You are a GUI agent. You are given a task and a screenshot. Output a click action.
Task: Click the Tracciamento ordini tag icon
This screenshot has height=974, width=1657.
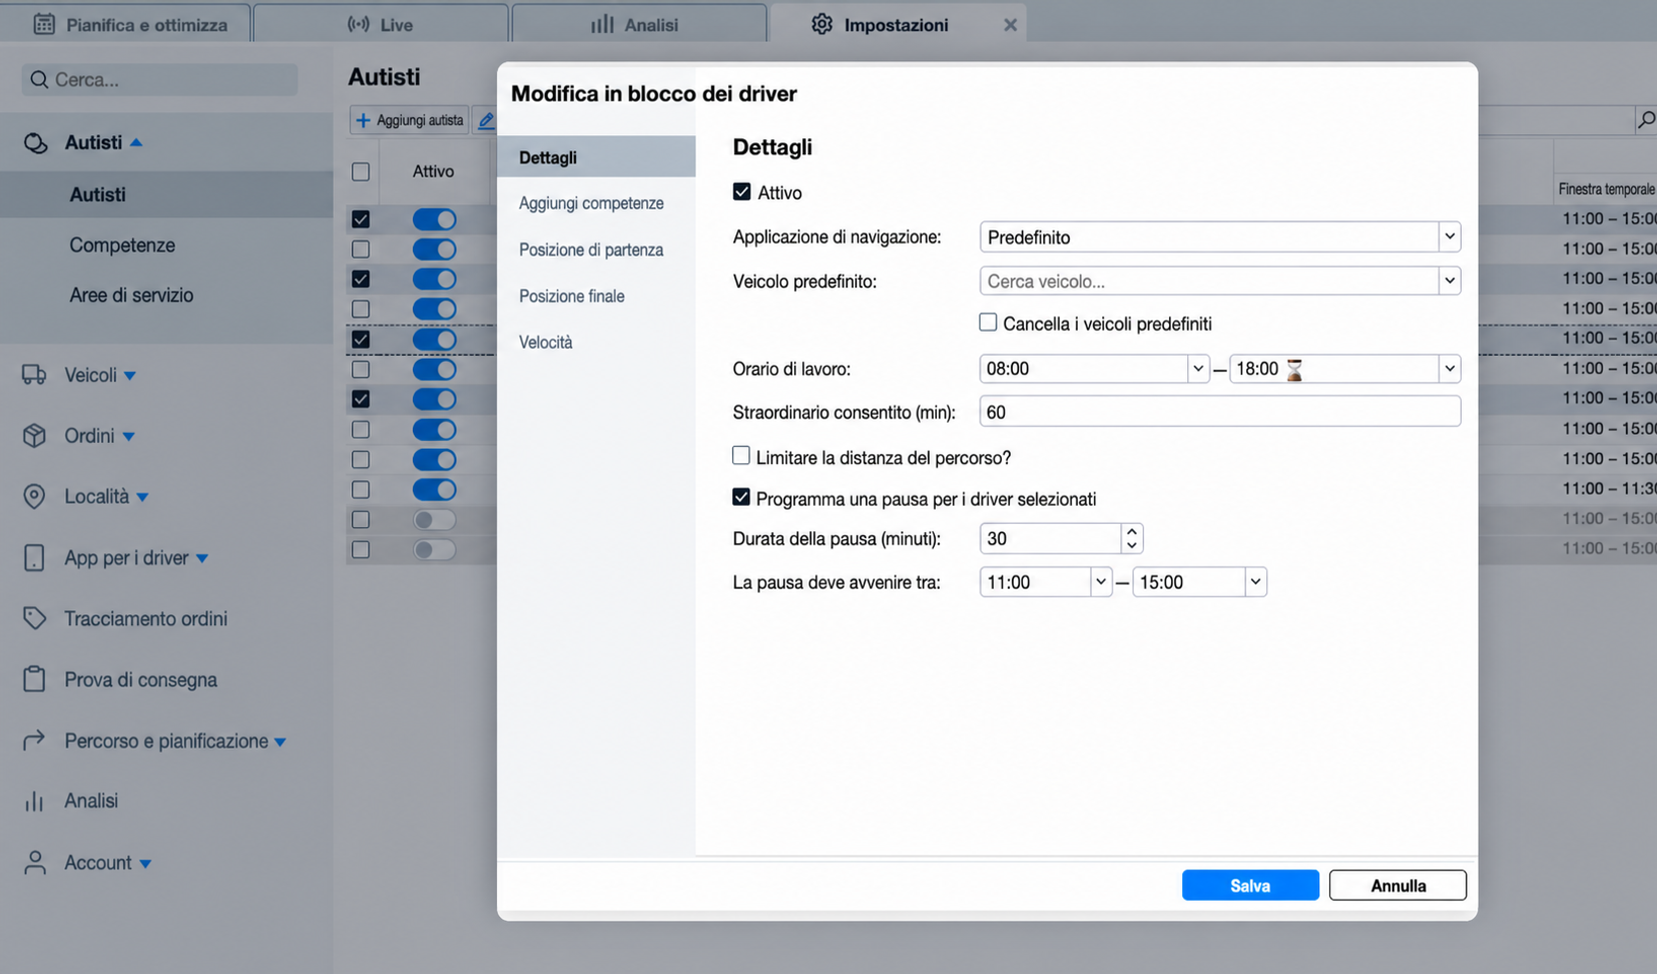click(x=34, y=618)
